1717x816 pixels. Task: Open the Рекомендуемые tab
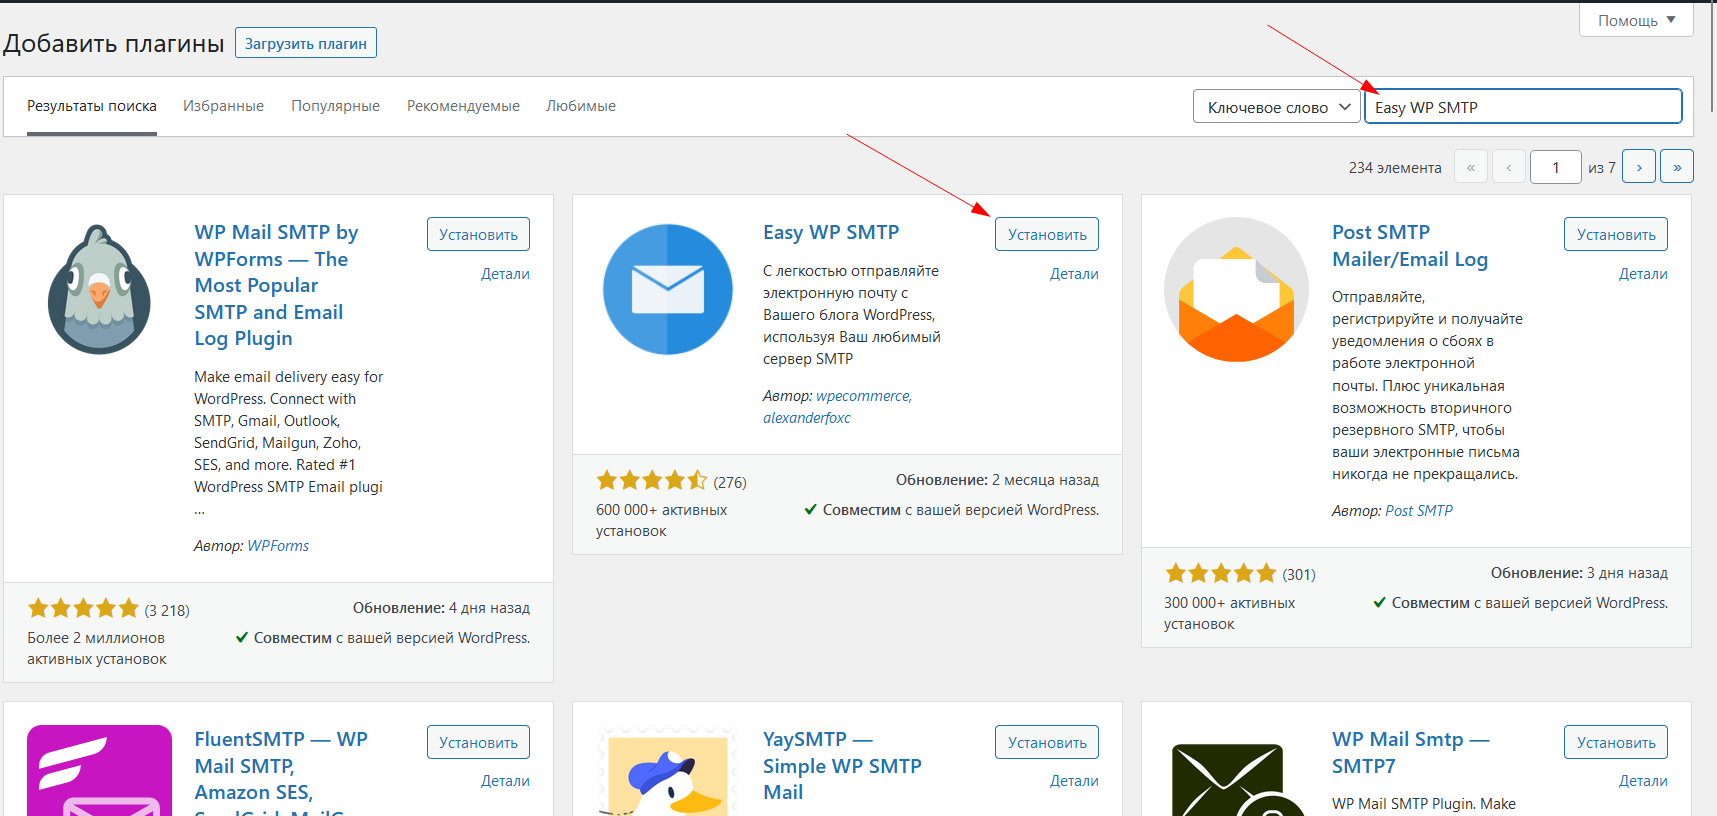tap(463, 106)
